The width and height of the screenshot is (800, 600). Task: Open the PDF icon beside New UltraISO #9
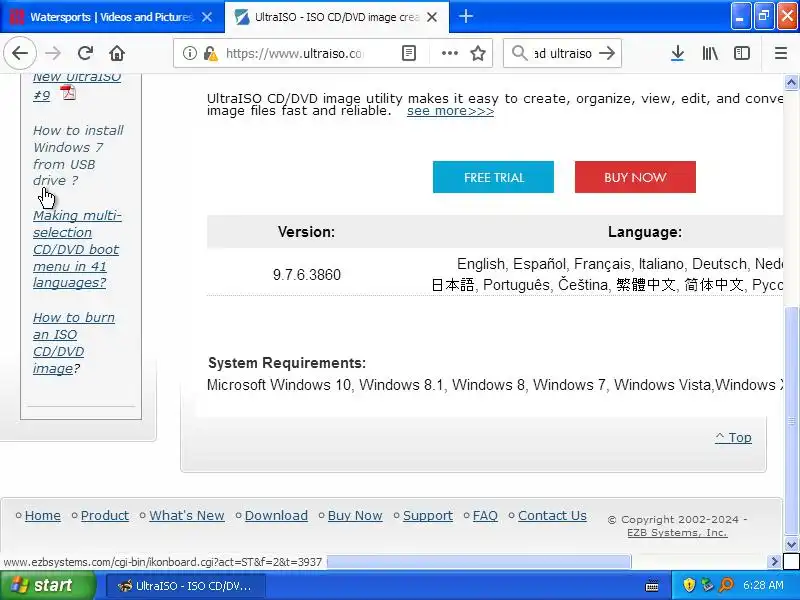pyautogui.click(x=68, y=93)
